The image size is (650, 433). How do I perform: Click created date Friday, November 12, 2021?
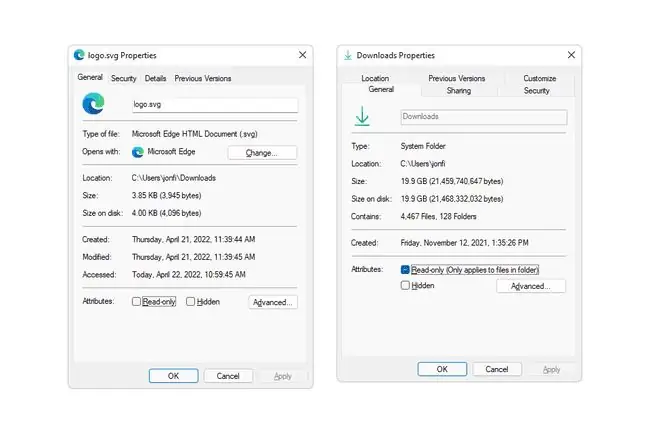click(464, 243)
